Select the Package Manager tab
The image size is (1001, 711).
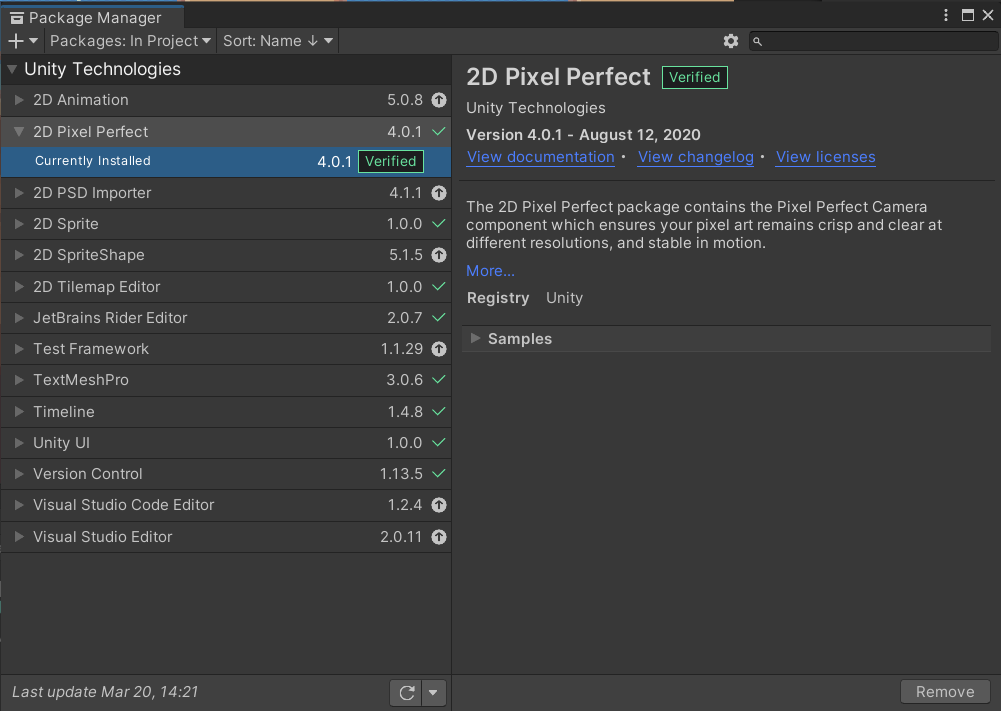[x=93, y=18]
